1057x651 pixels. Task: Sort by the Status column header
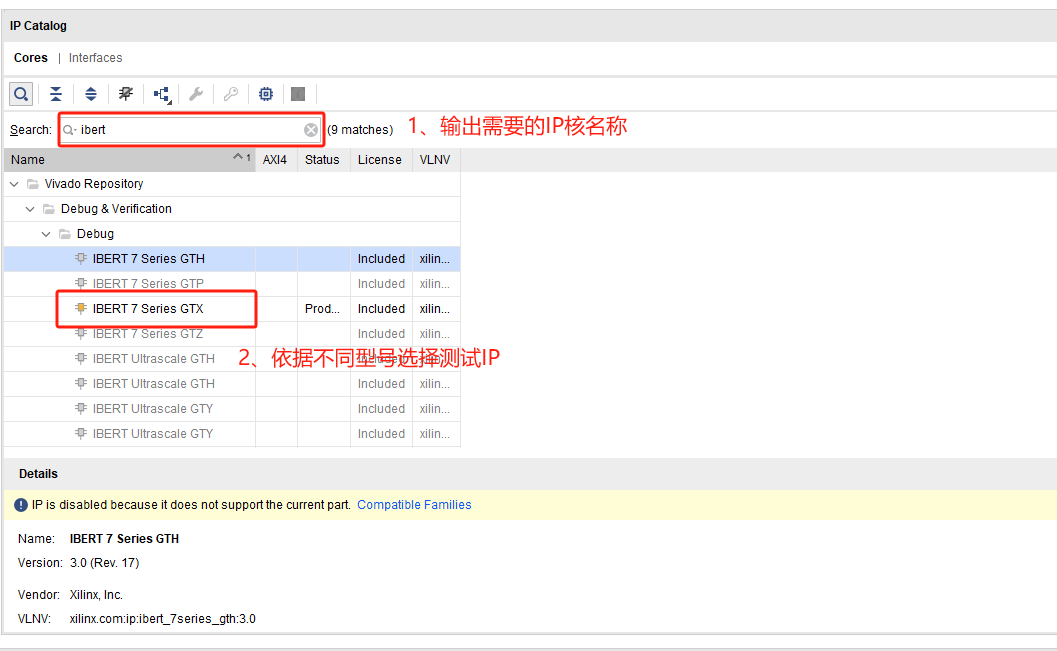[x=322, y=160]
